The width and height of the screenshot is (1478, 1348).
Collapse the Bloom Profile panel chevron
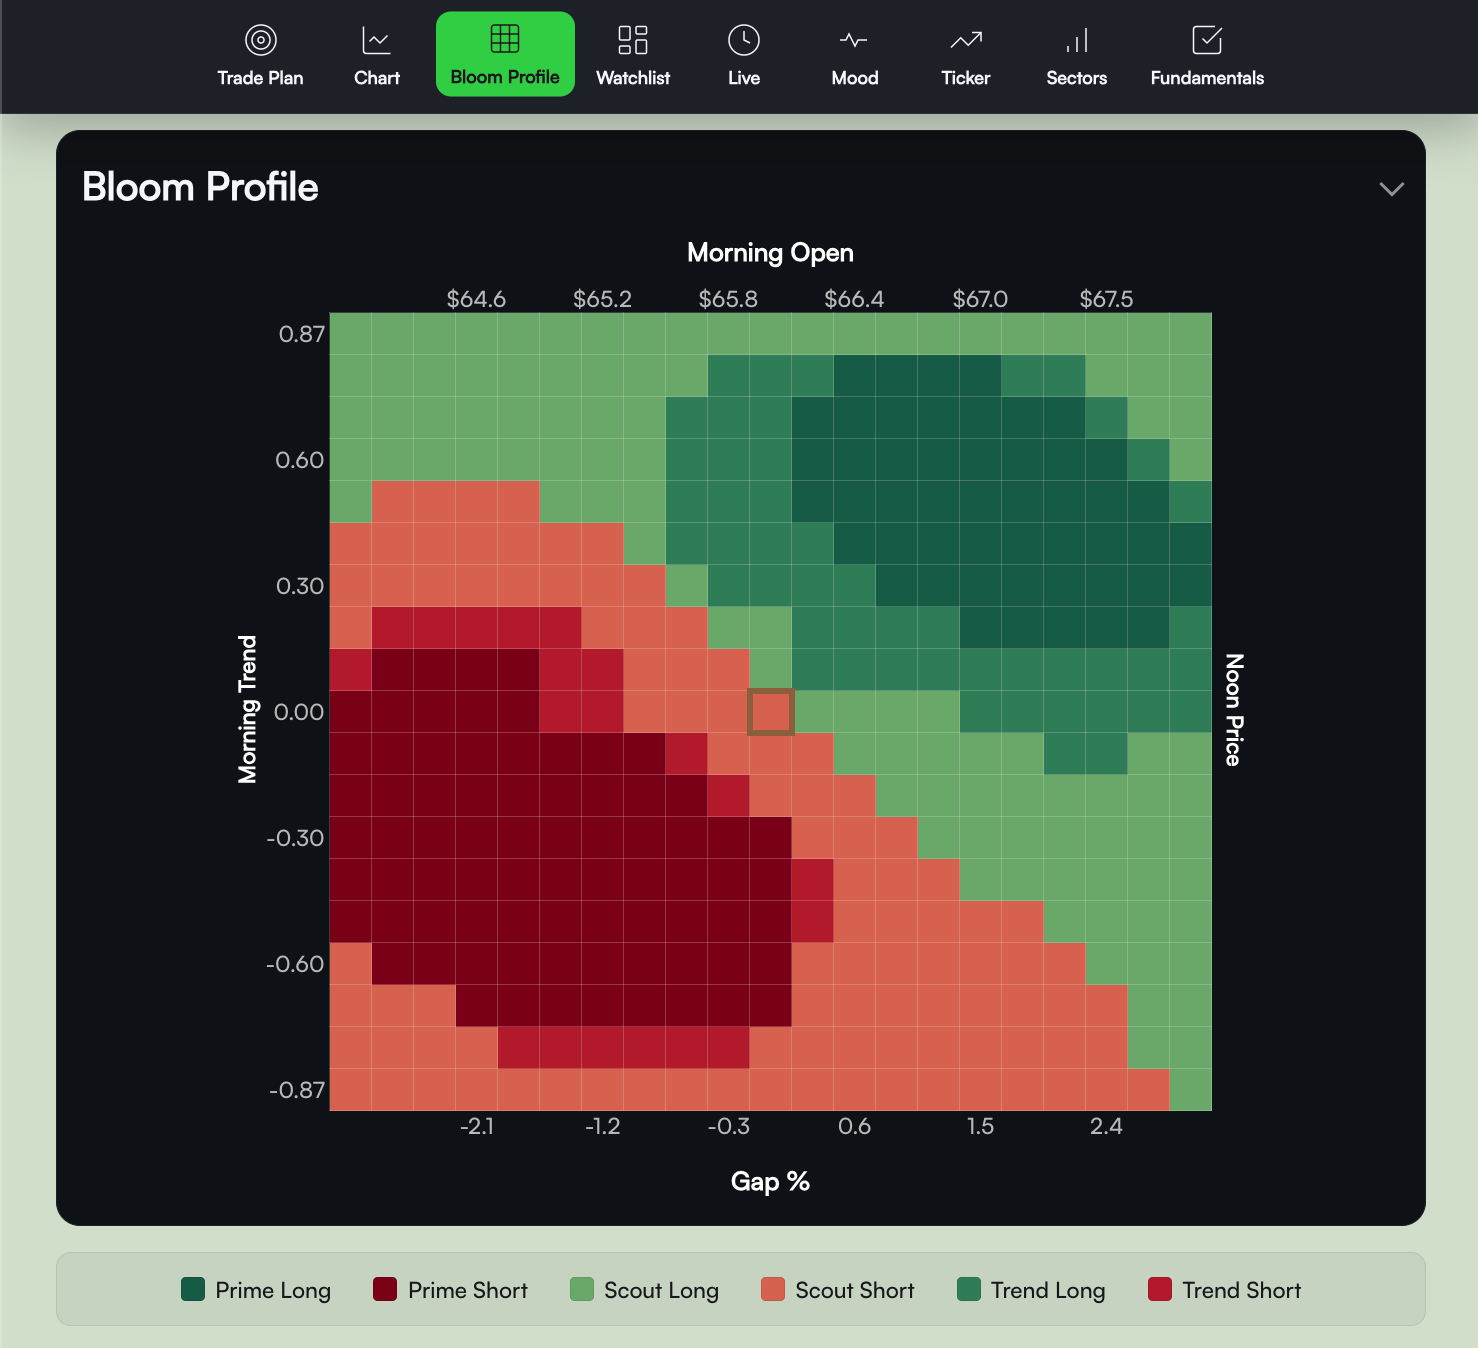tap(1391, 189)
